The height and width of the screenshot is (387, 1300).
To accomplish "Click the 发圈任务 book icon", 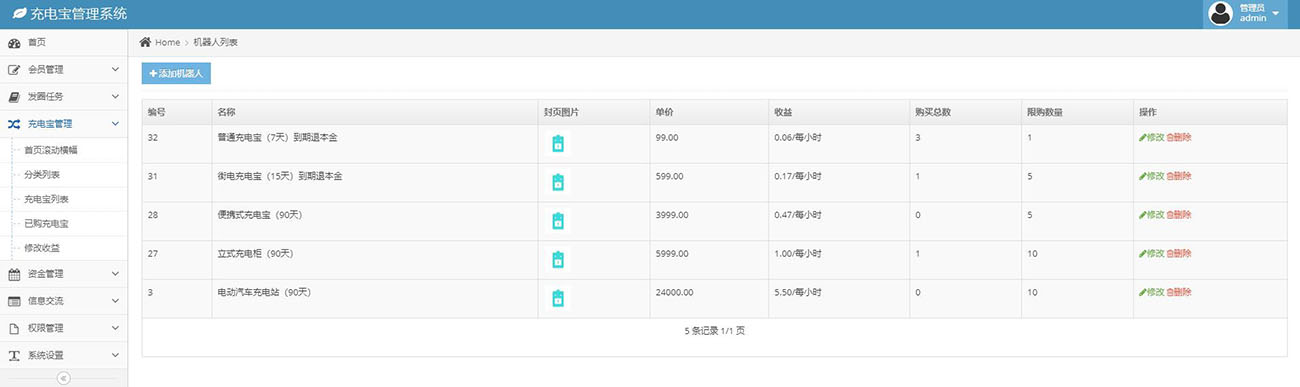I will click(x=14, y=97).
